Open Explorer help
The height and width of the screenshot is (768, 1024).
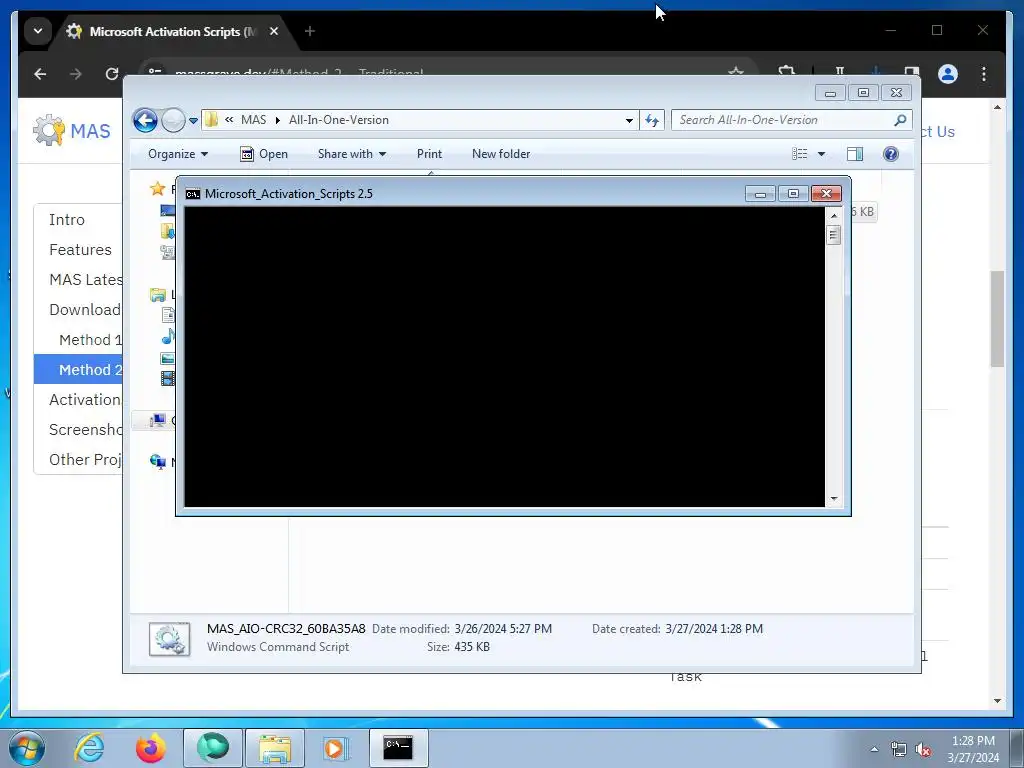891,154
